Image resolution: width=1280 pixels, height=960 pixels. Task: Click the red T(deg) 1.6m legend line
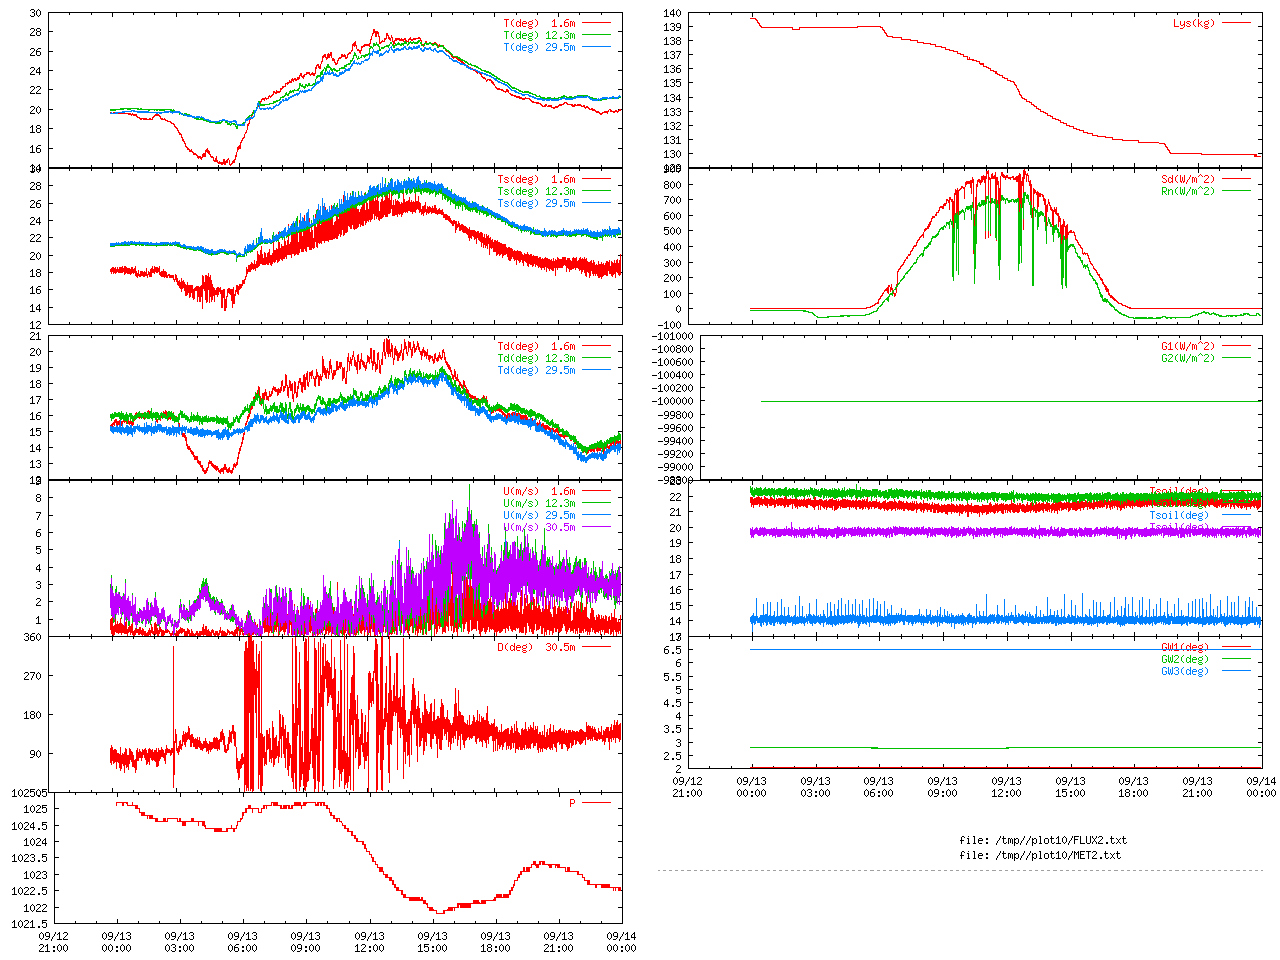point(597,23)
